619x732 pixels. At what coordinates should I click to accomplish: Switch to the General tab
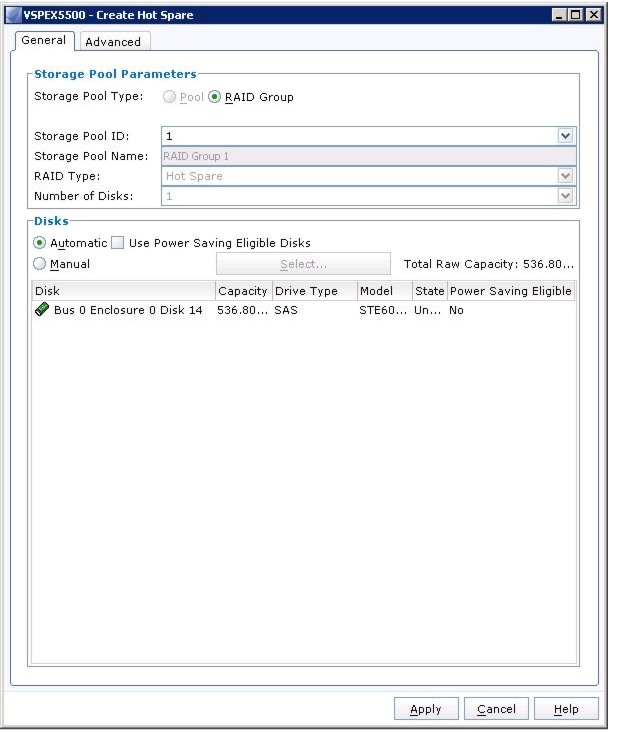44,41
